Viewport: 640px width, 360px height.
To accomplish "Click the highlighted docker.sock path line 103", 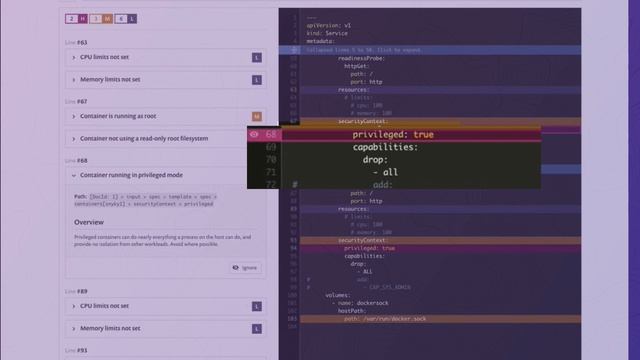I will tap(385, 319).
